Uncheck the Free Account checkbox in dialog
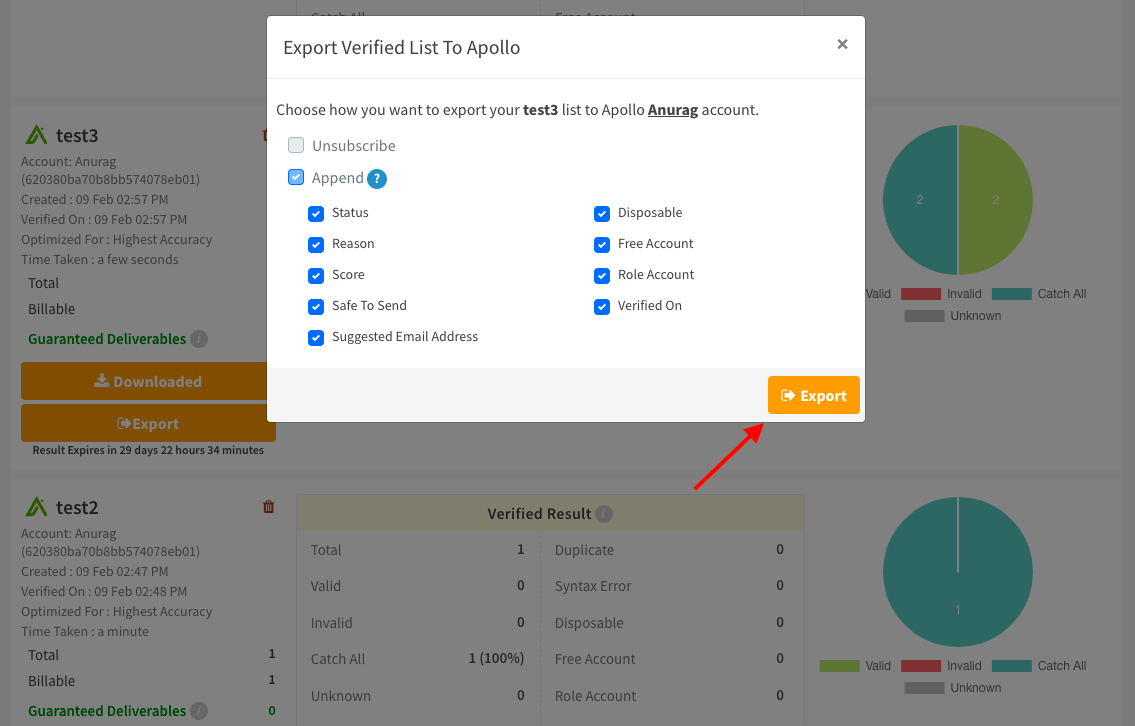The width and height of the screenshot is (1135, 726). [602, 245]
